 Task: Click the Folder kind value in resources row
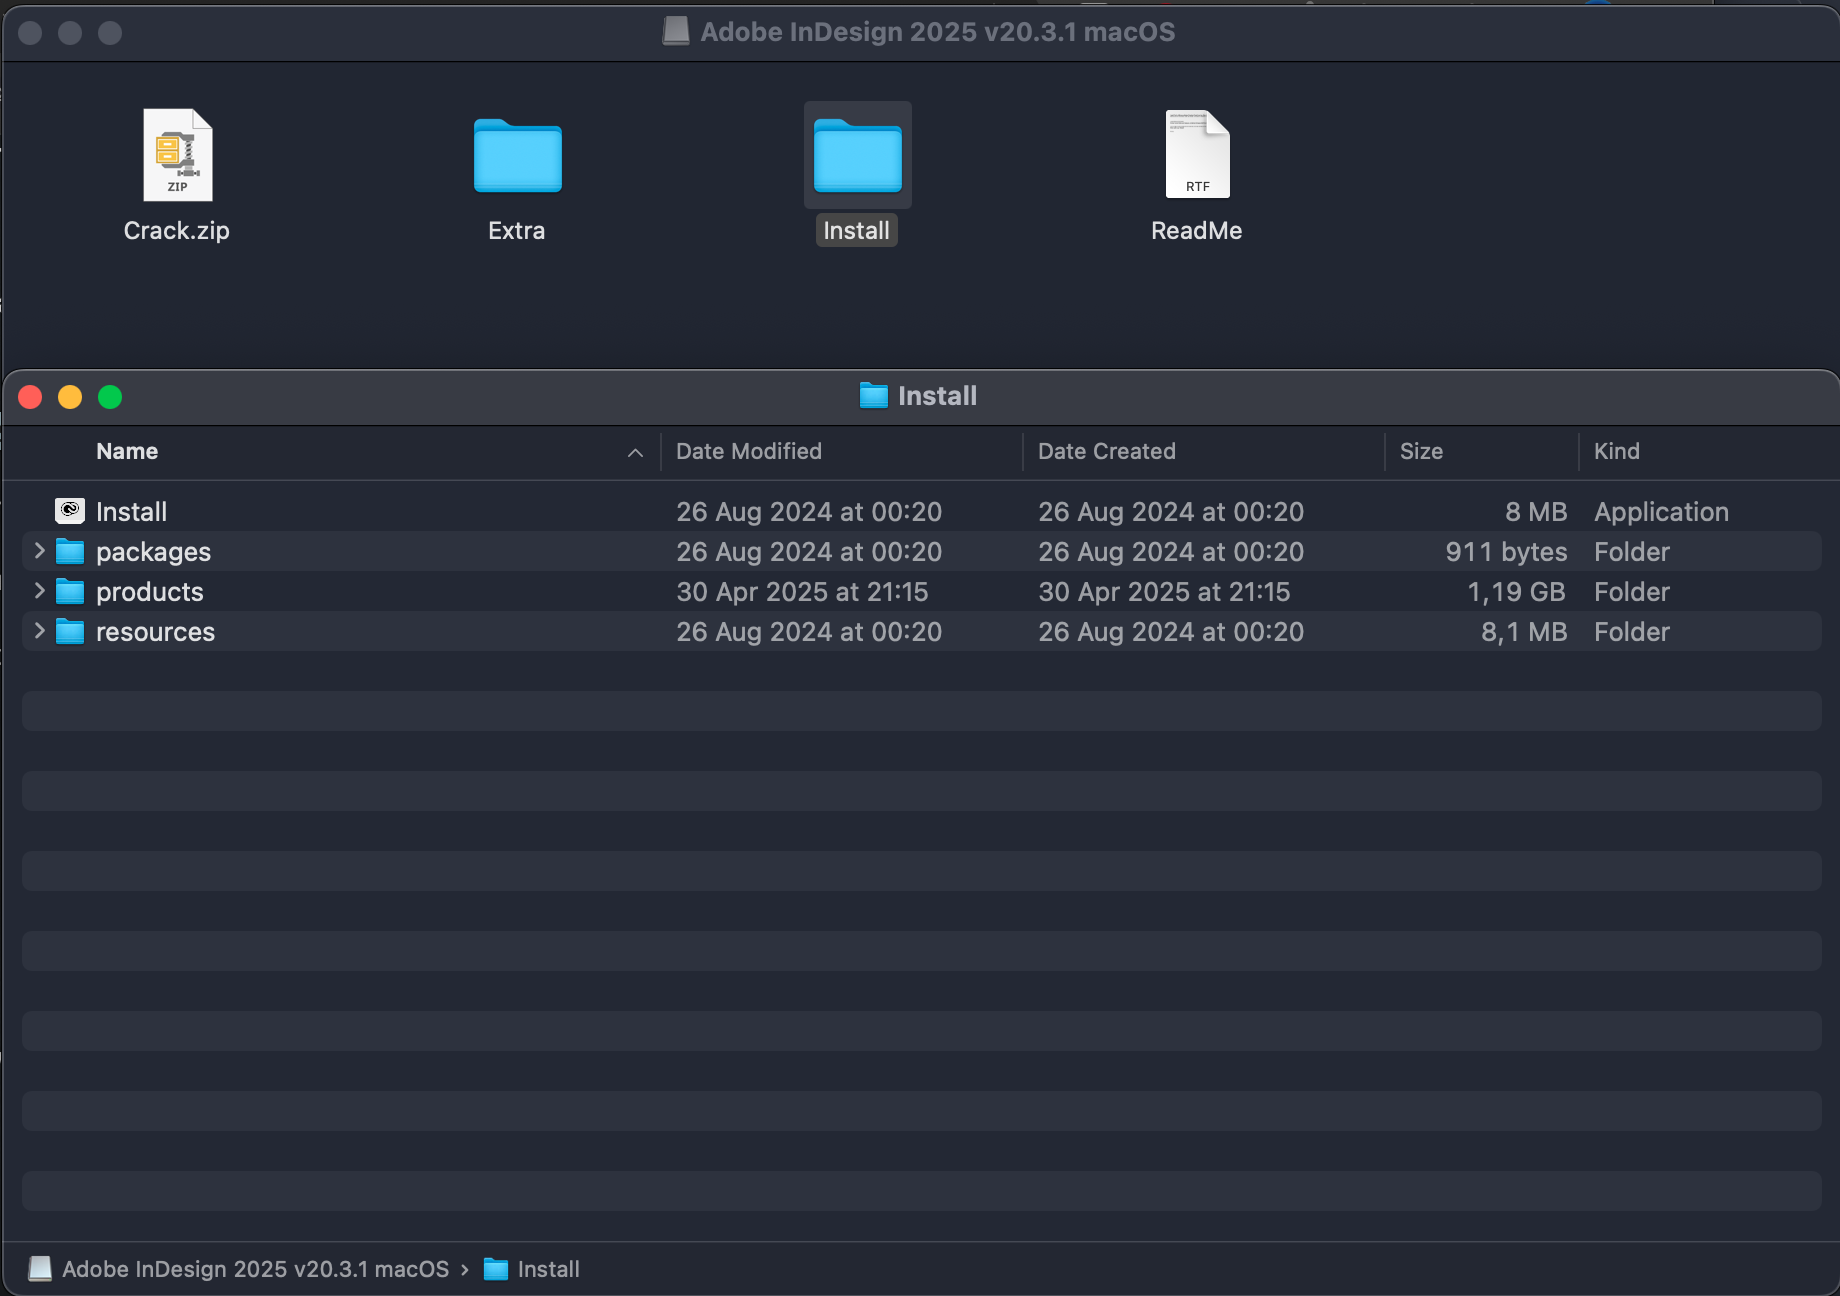click(1632, 631)
